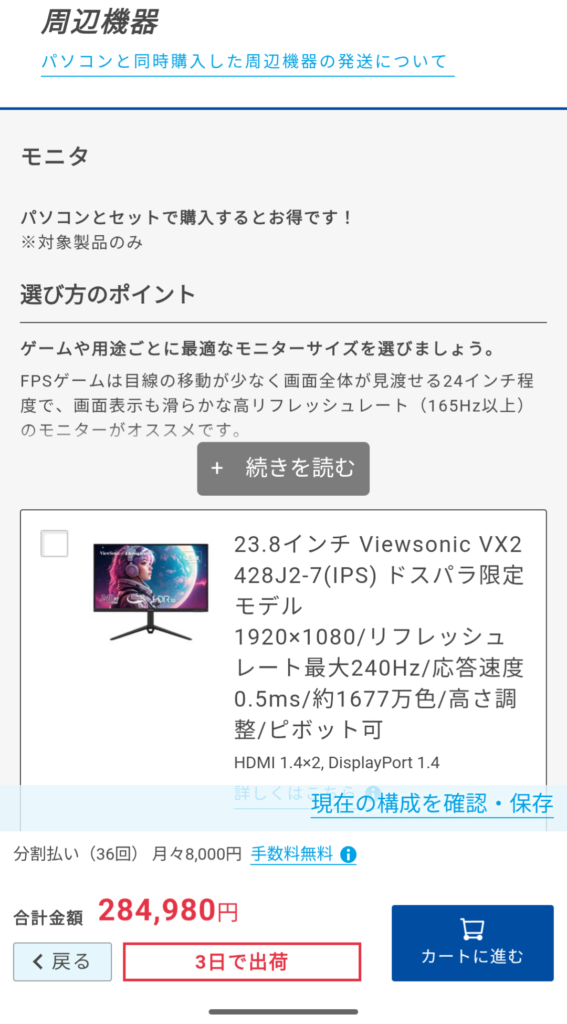567x1024 pixels.
Task: Go back with the 戻る button
Action: pos(63,961)
